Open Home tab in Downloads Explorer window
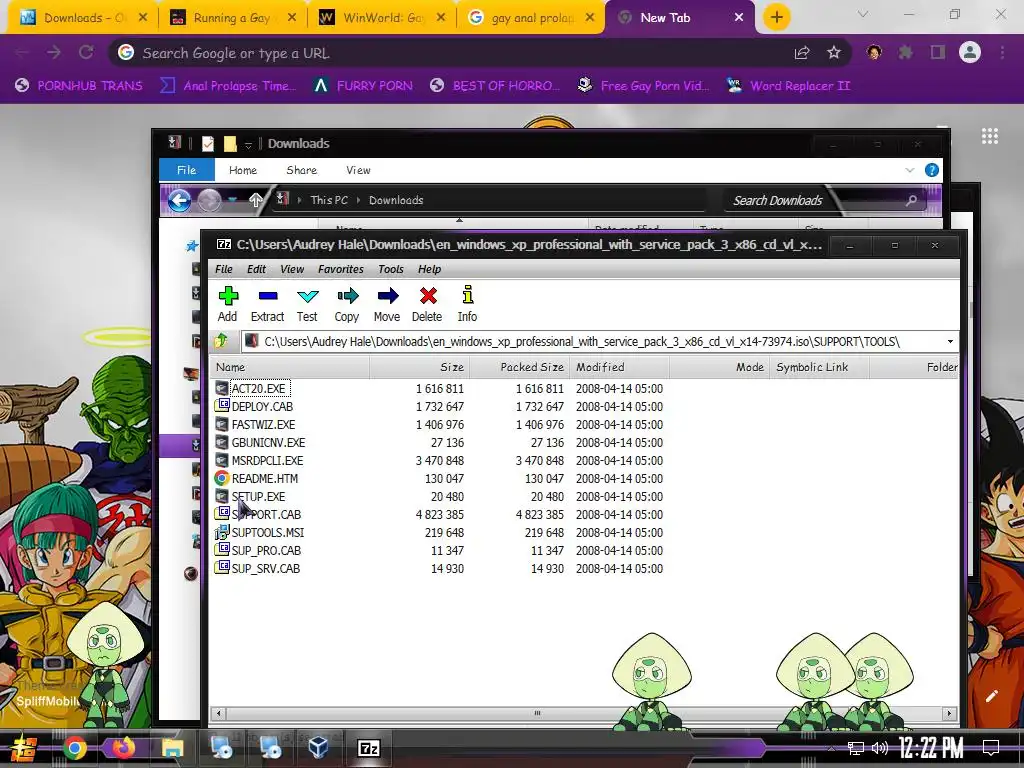The image size is (1024, 768). pyautogui.click(x=243, y=170)
